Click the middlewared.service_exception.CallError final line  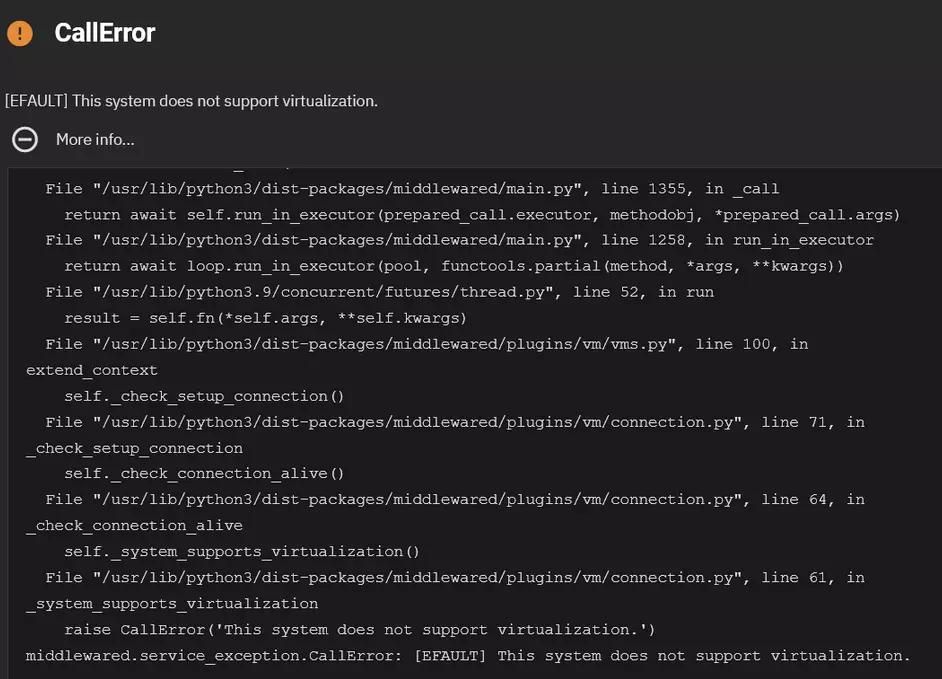click(468, 653)
